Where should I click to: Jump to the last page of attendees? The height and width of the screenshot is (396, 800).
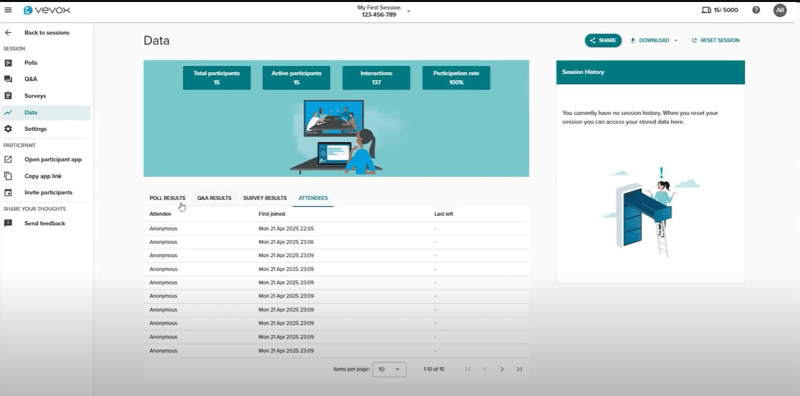[519, 369]
